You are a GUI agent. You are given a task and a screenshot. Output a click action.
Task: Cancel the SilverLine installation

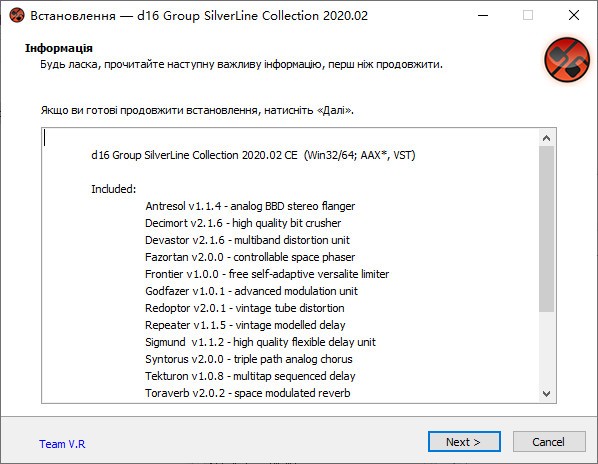click(548, 442)
